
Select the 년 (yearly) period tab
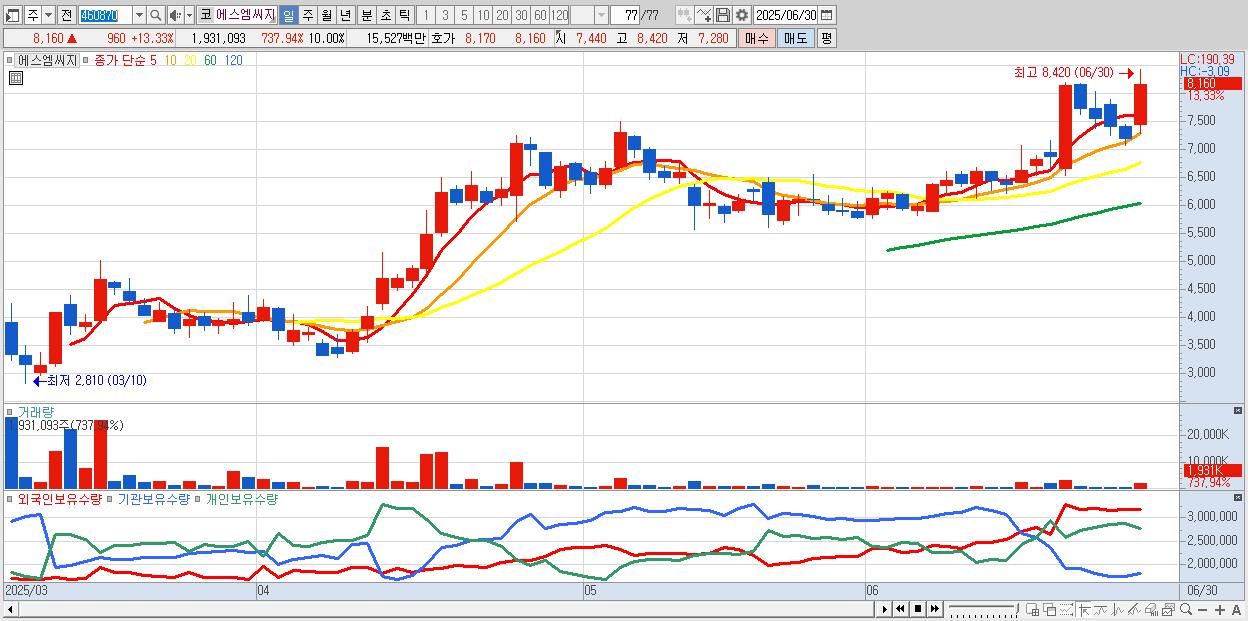(x=345, y=16)
